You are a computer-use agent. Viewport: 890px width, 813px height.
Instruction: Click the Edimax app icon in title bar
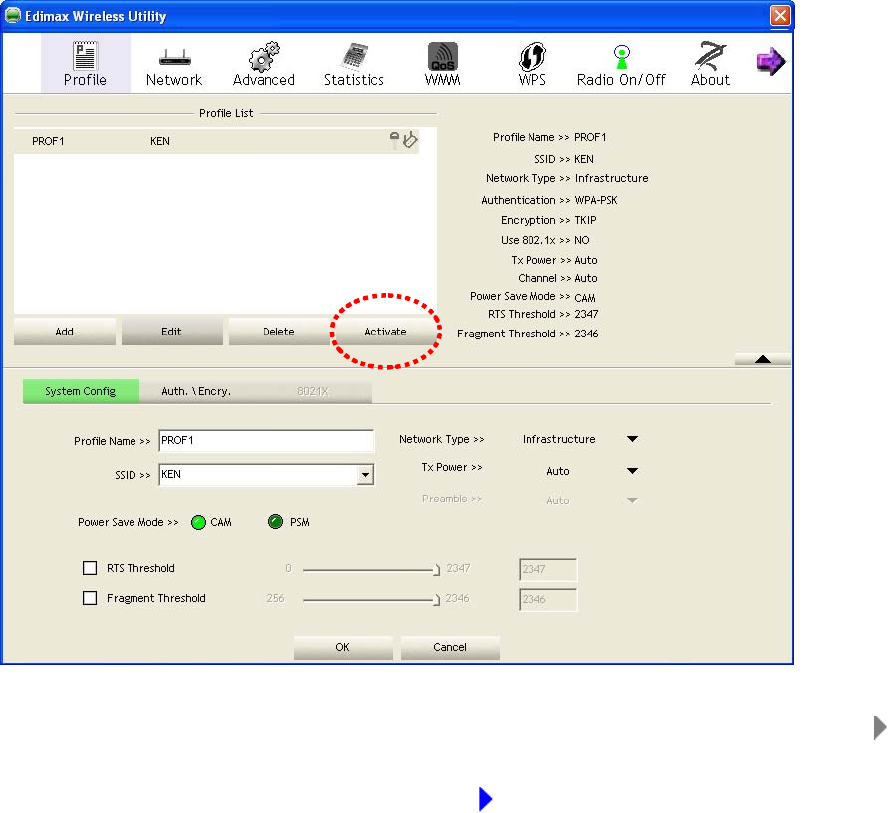click(12, 15)
